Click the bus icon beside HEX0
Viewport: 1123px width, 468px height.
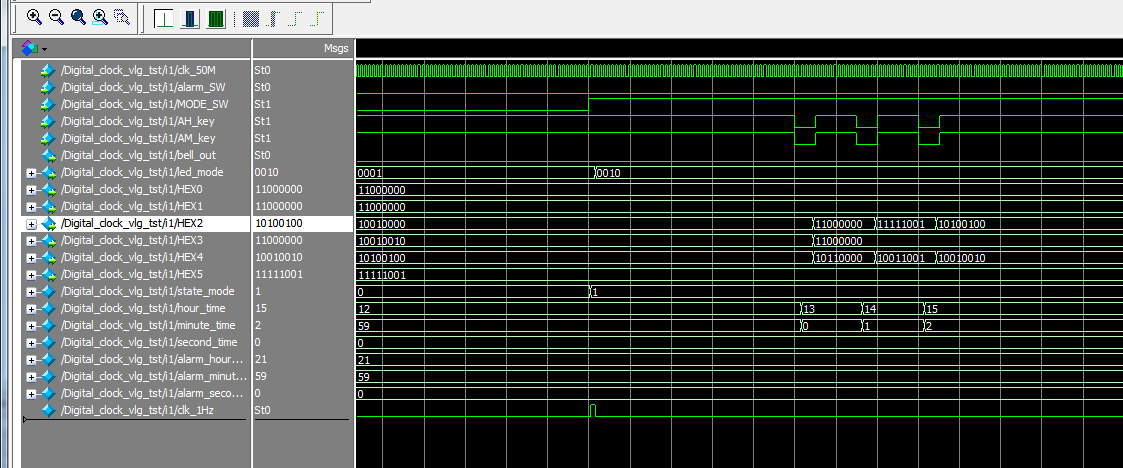(x=49, y=189)
